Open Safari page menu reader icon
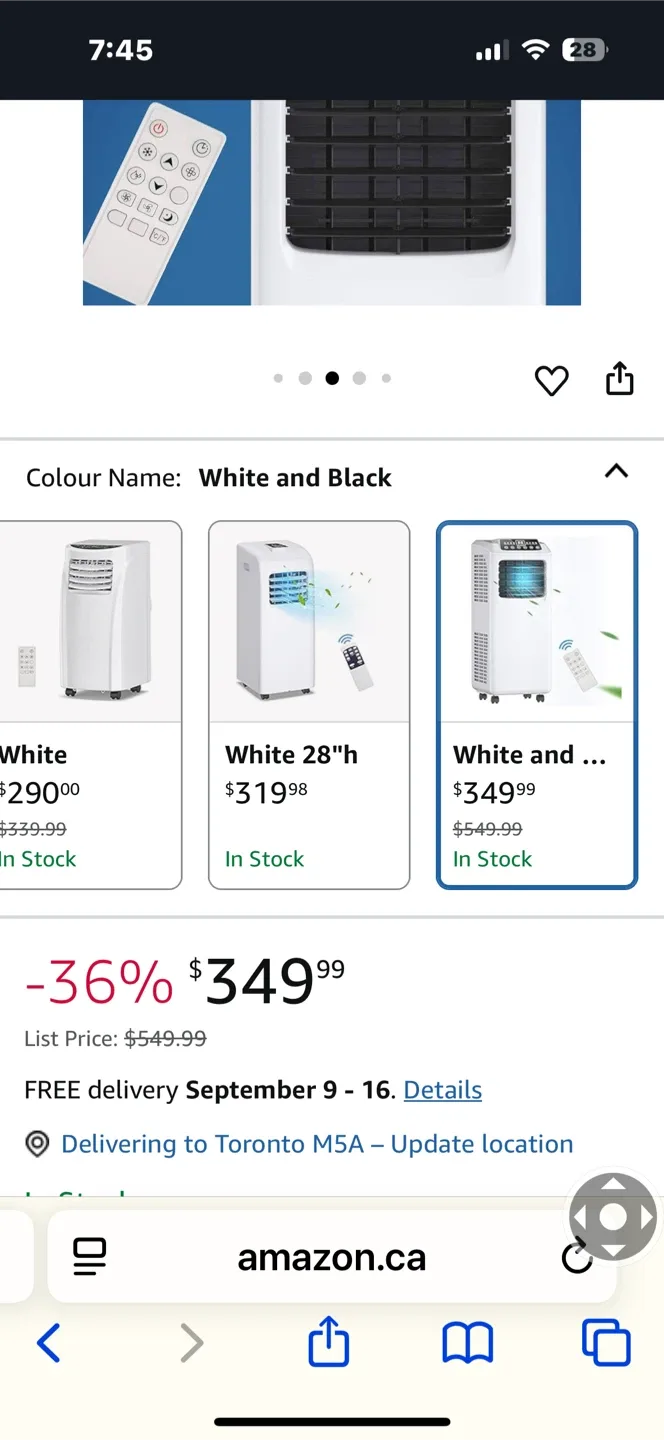 tap(90, 1256)
